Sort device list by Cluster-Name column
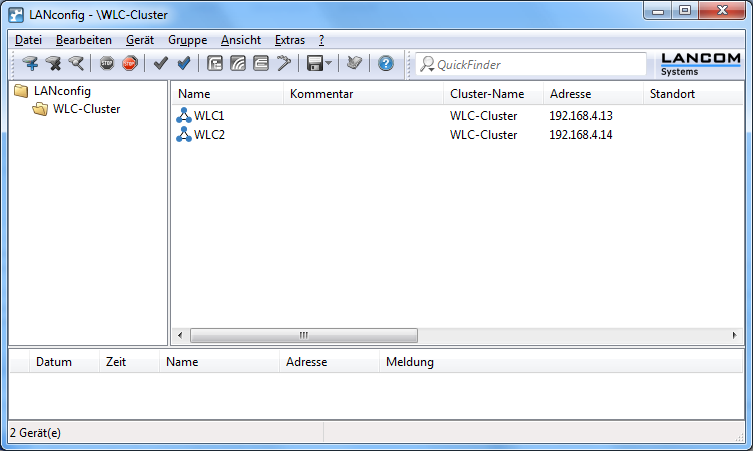The width and height of the screenshot is (753, 452). (x=486, y=94)
